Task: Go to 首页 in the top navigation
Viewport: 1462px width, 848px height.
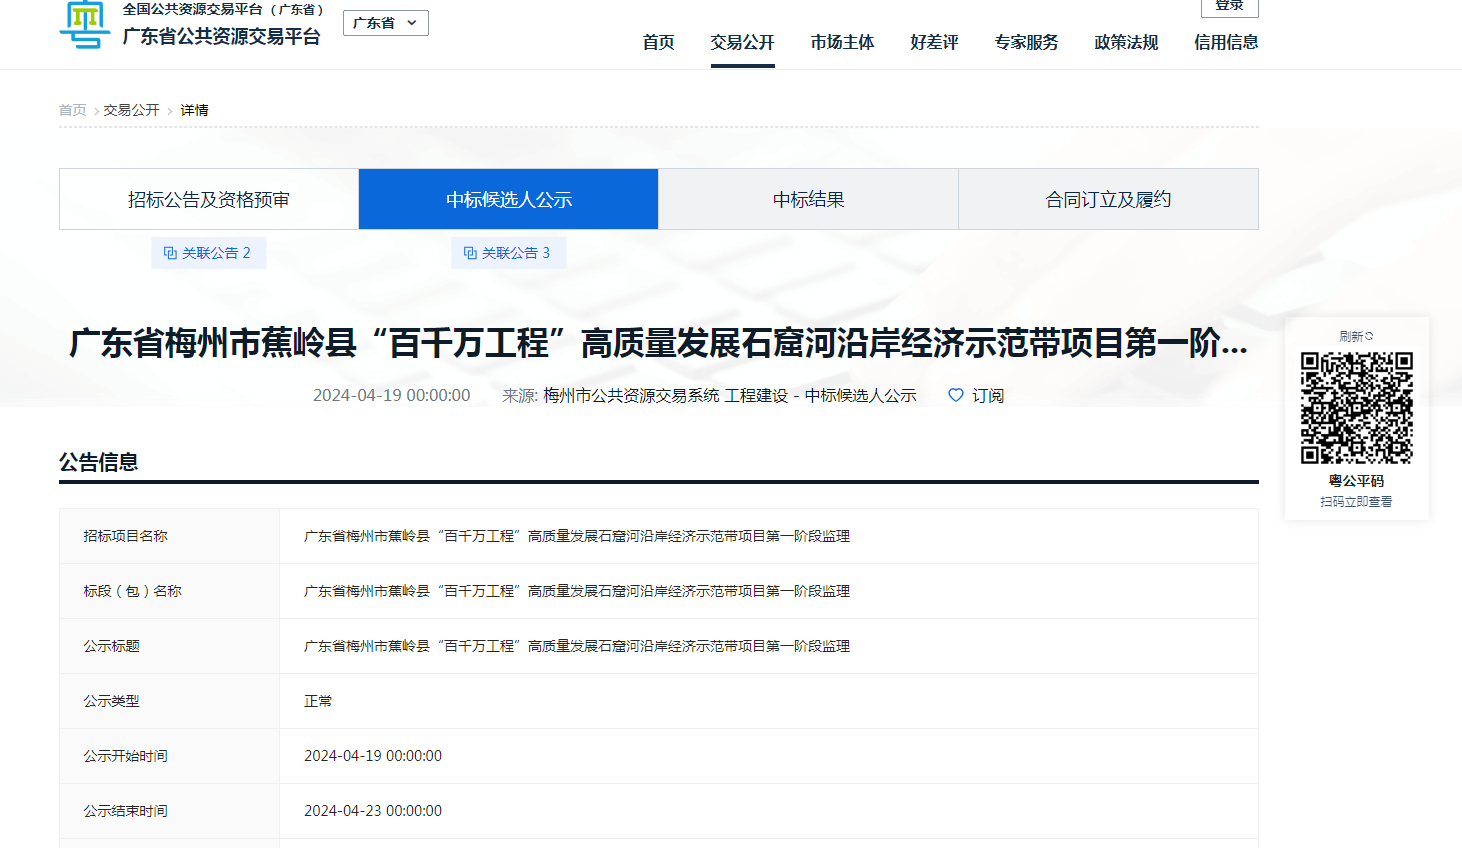Action: [x=658, y=42]
